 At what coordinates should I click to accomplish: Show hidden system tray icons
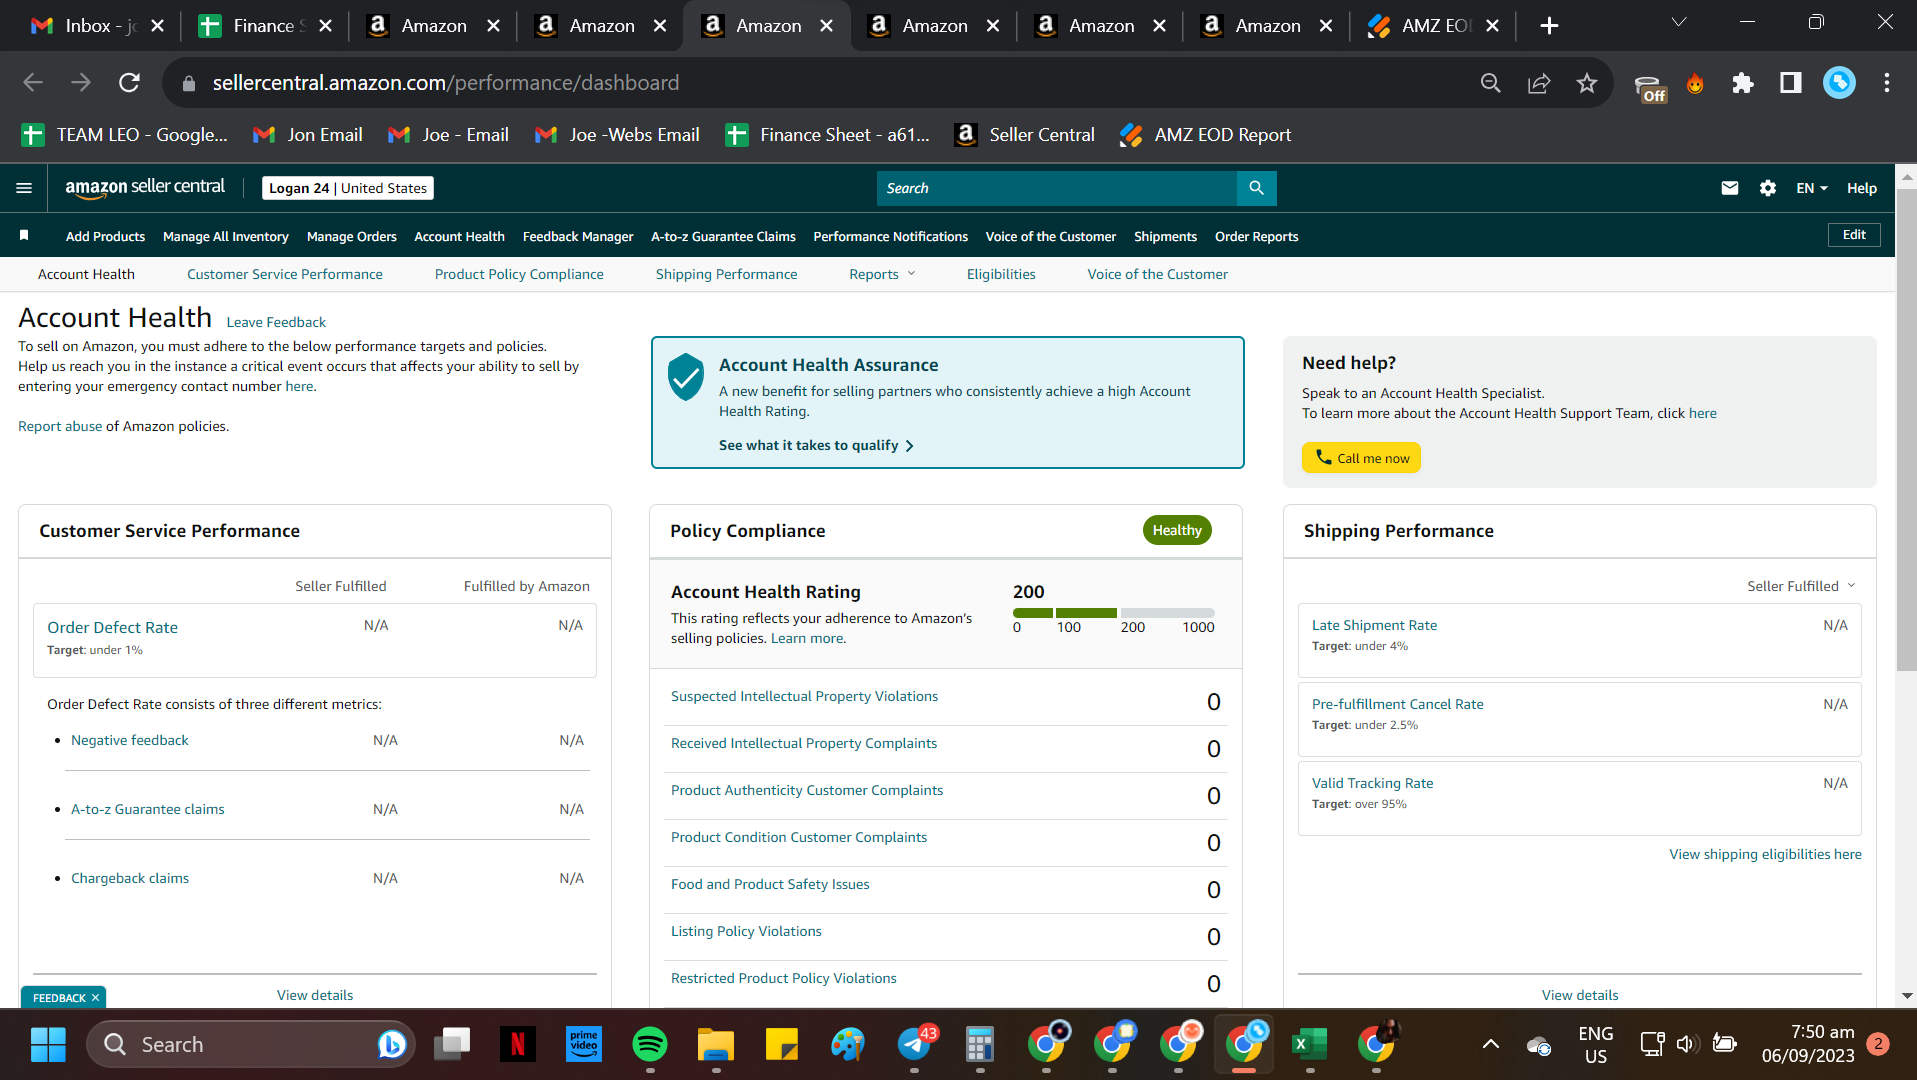point(1490,1045)
